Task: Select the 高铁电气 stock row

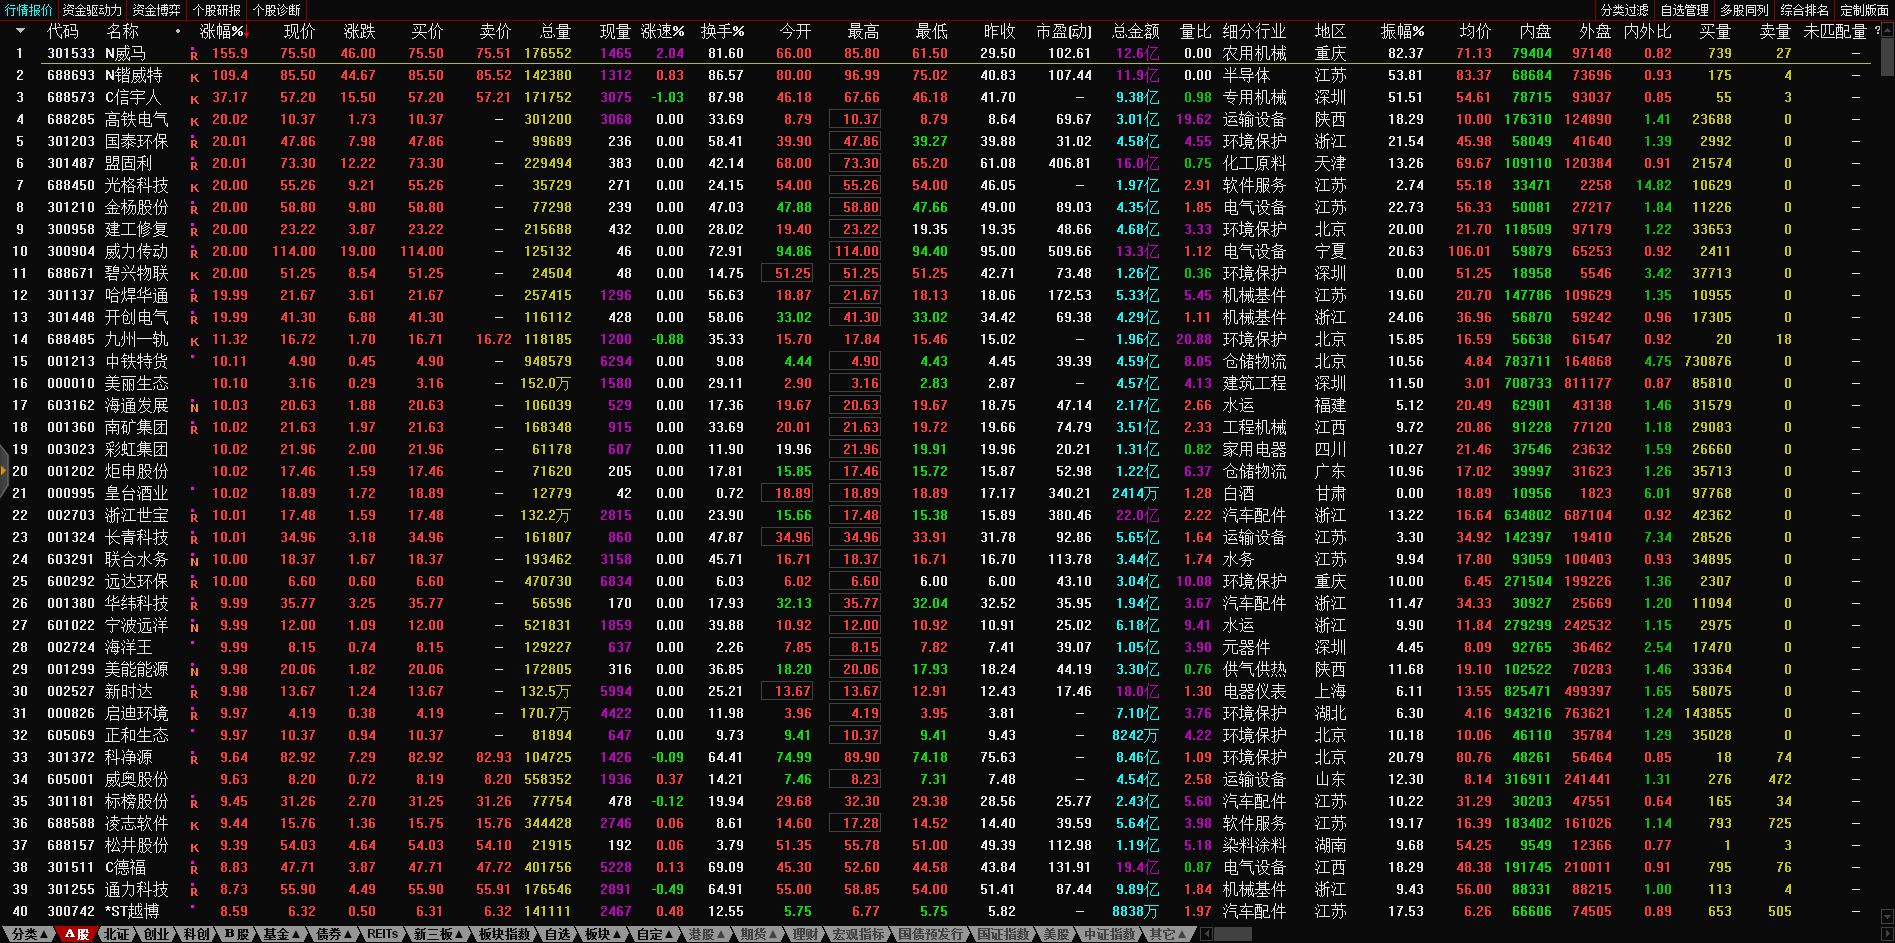Action: point(136,119)
